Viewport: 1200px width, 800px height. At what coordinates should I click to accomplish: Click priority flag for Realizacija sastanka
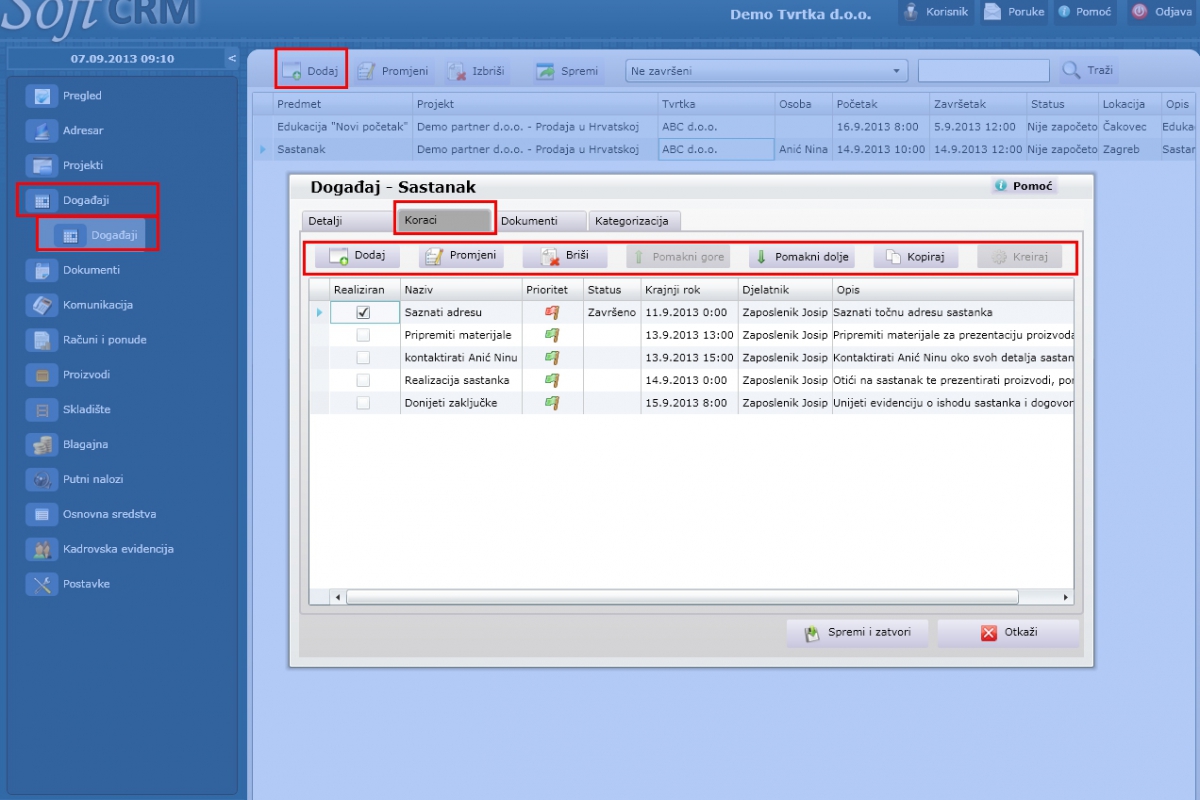click(x=552, y=380)
